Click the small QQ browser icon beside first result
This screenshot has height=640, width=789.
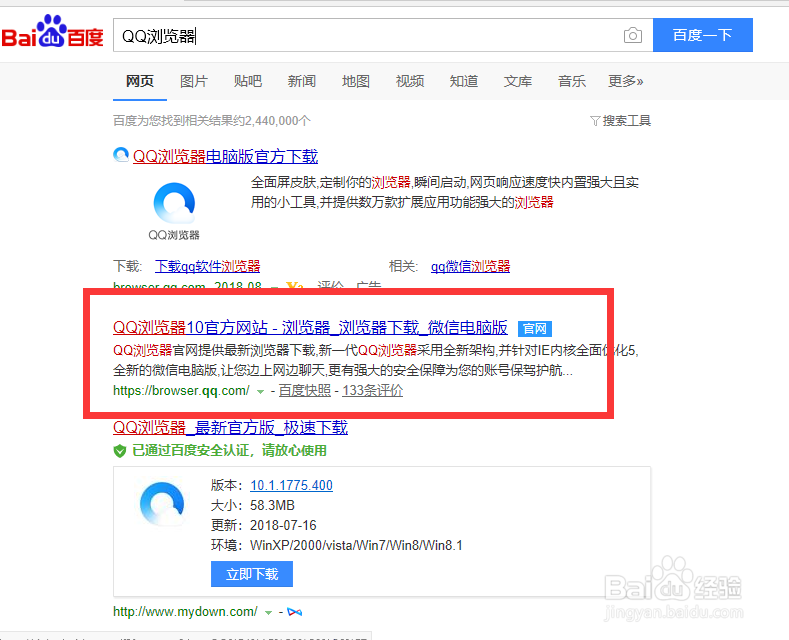(x=121, y=155)
